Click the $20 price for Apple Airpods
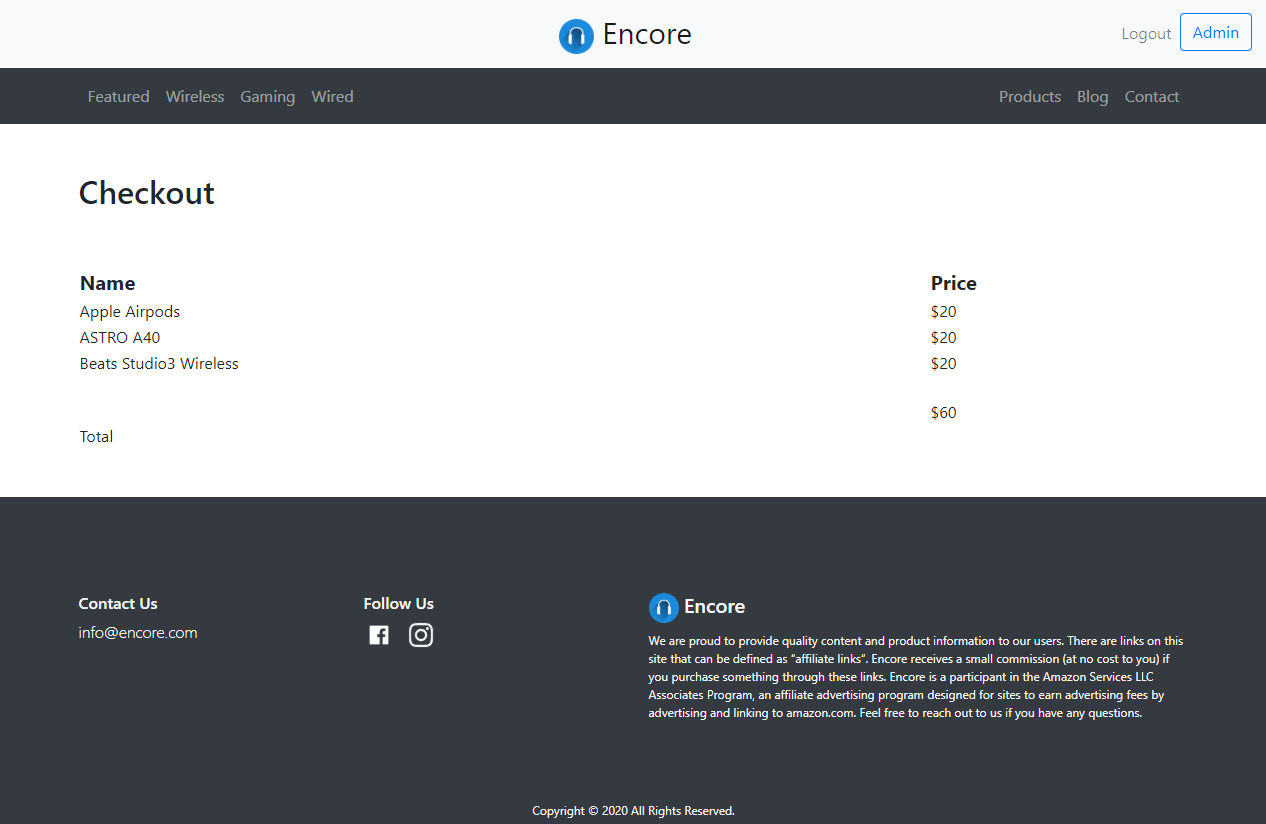1266x824 pixels. [943, 312]
